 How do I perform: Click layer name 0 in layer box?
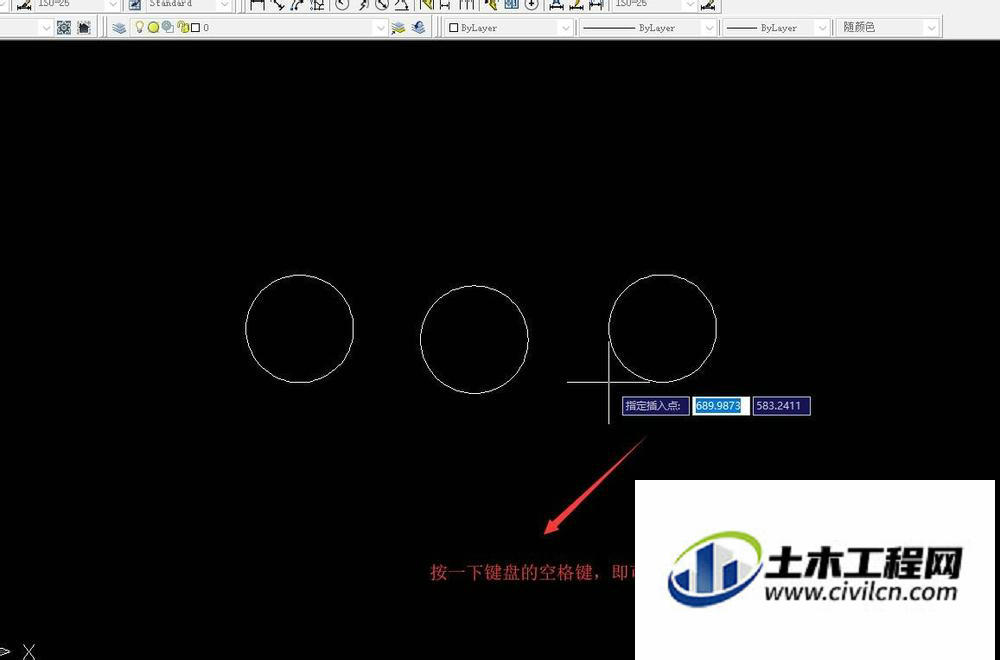[x=205, y=28]
